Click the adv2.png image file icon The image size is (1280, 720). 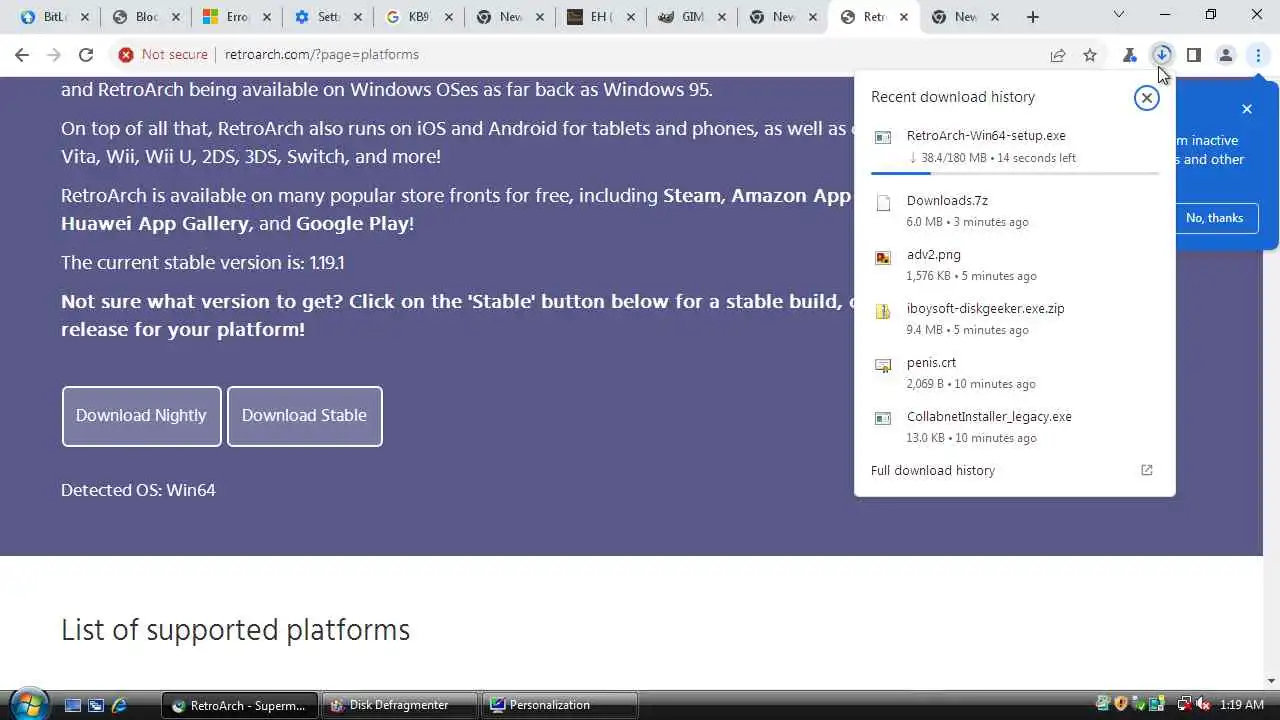tap(882, 257)
